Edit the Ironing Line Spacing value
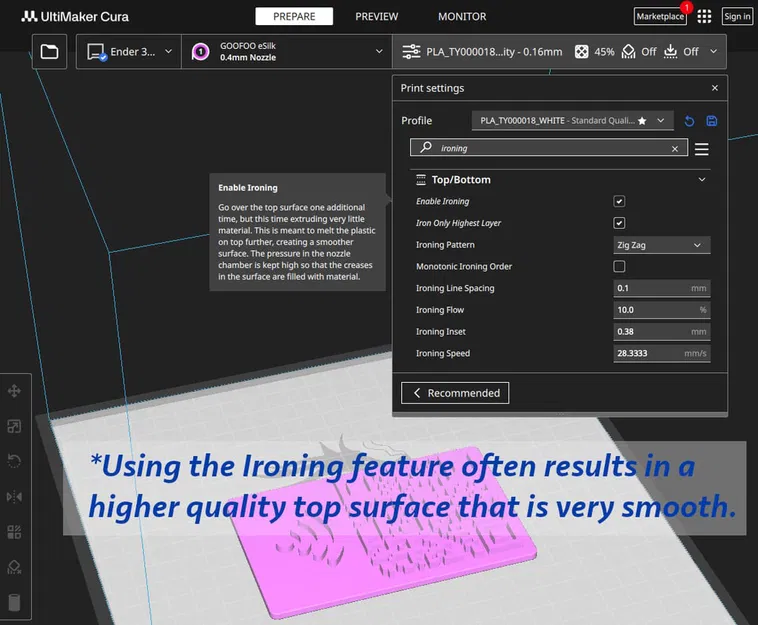758x625 pixels. 661,289
